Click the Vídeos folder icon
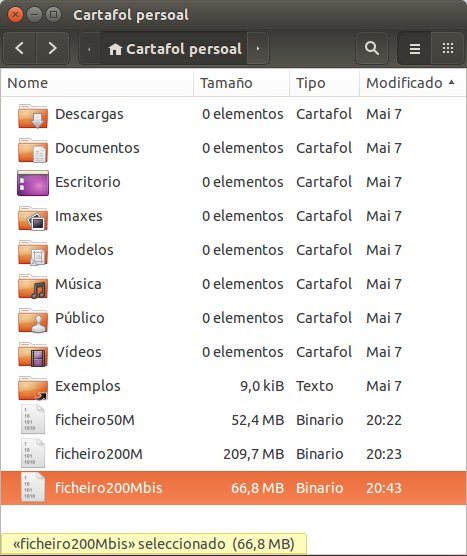Viewport: 467px width, 556px height. (x=33, y=354)
